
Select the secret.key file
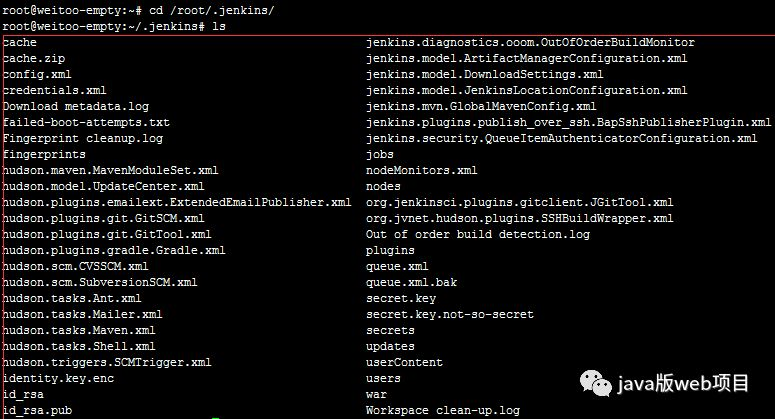(x=401, y=298)
